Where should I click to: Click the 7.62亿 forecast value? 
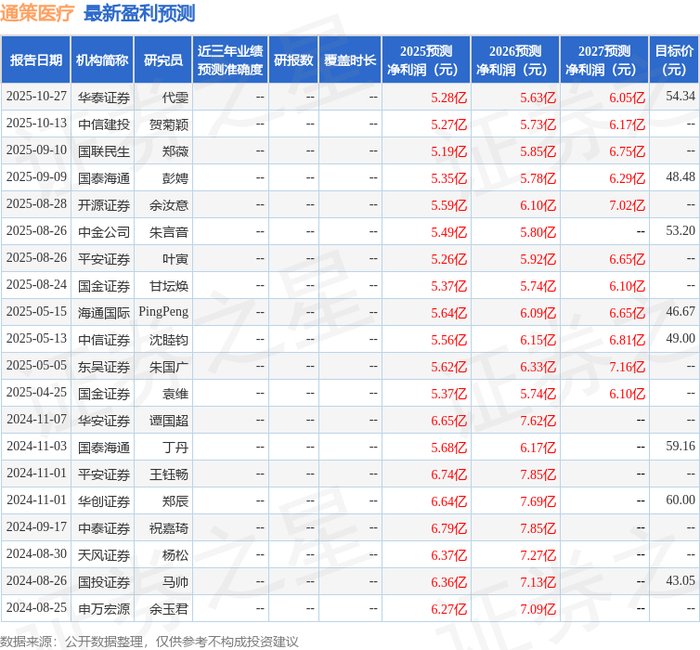tap(538, 421)
